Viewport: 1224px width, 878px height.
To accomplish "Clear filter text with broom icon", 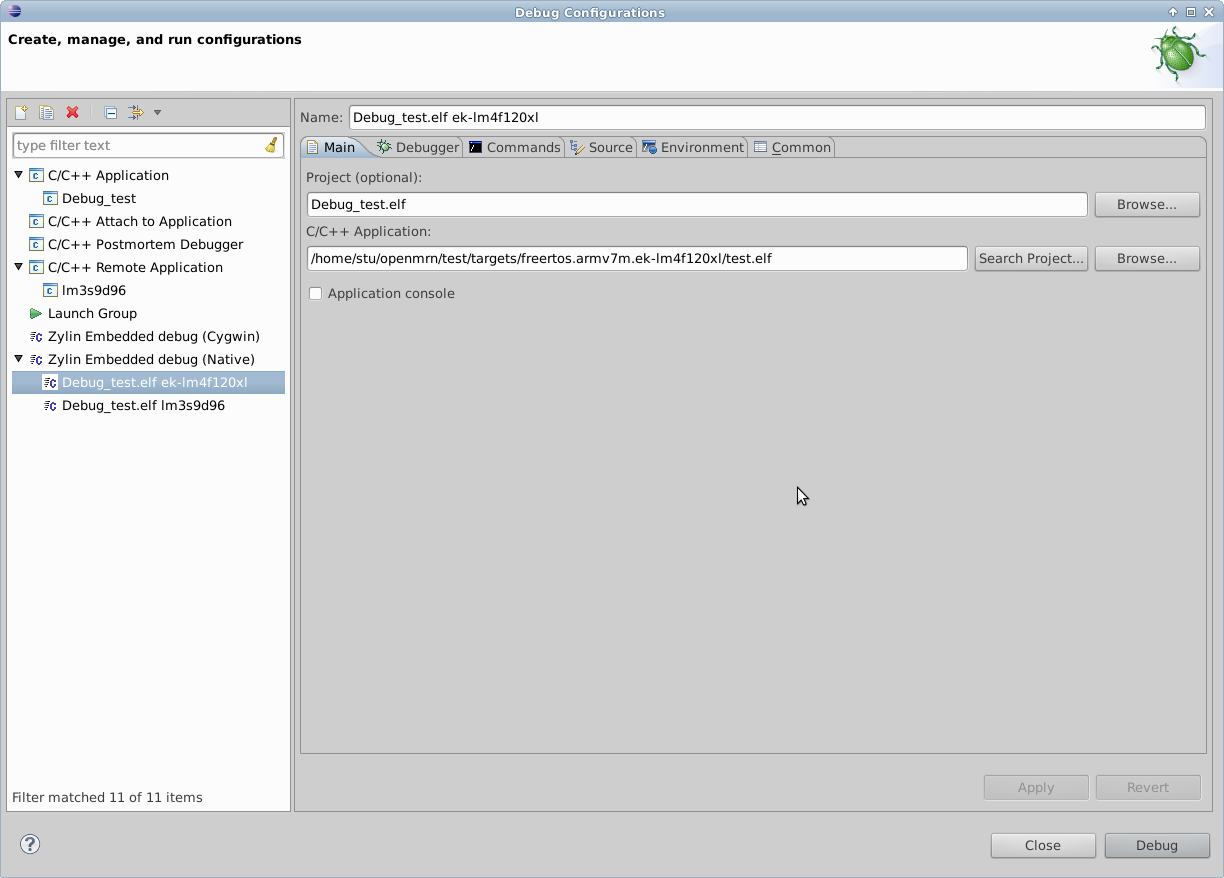I will pos(271,145).
